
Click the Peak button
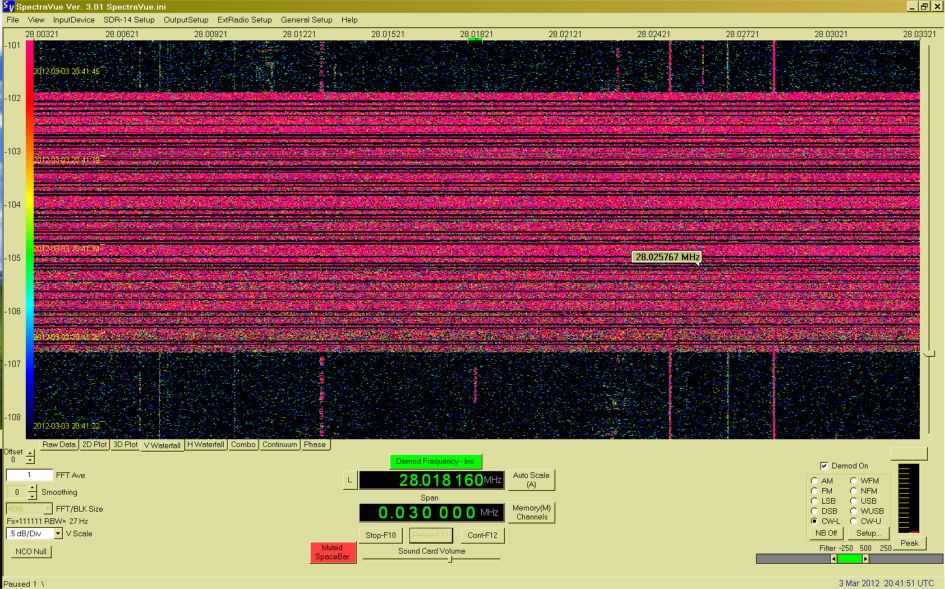909,543
